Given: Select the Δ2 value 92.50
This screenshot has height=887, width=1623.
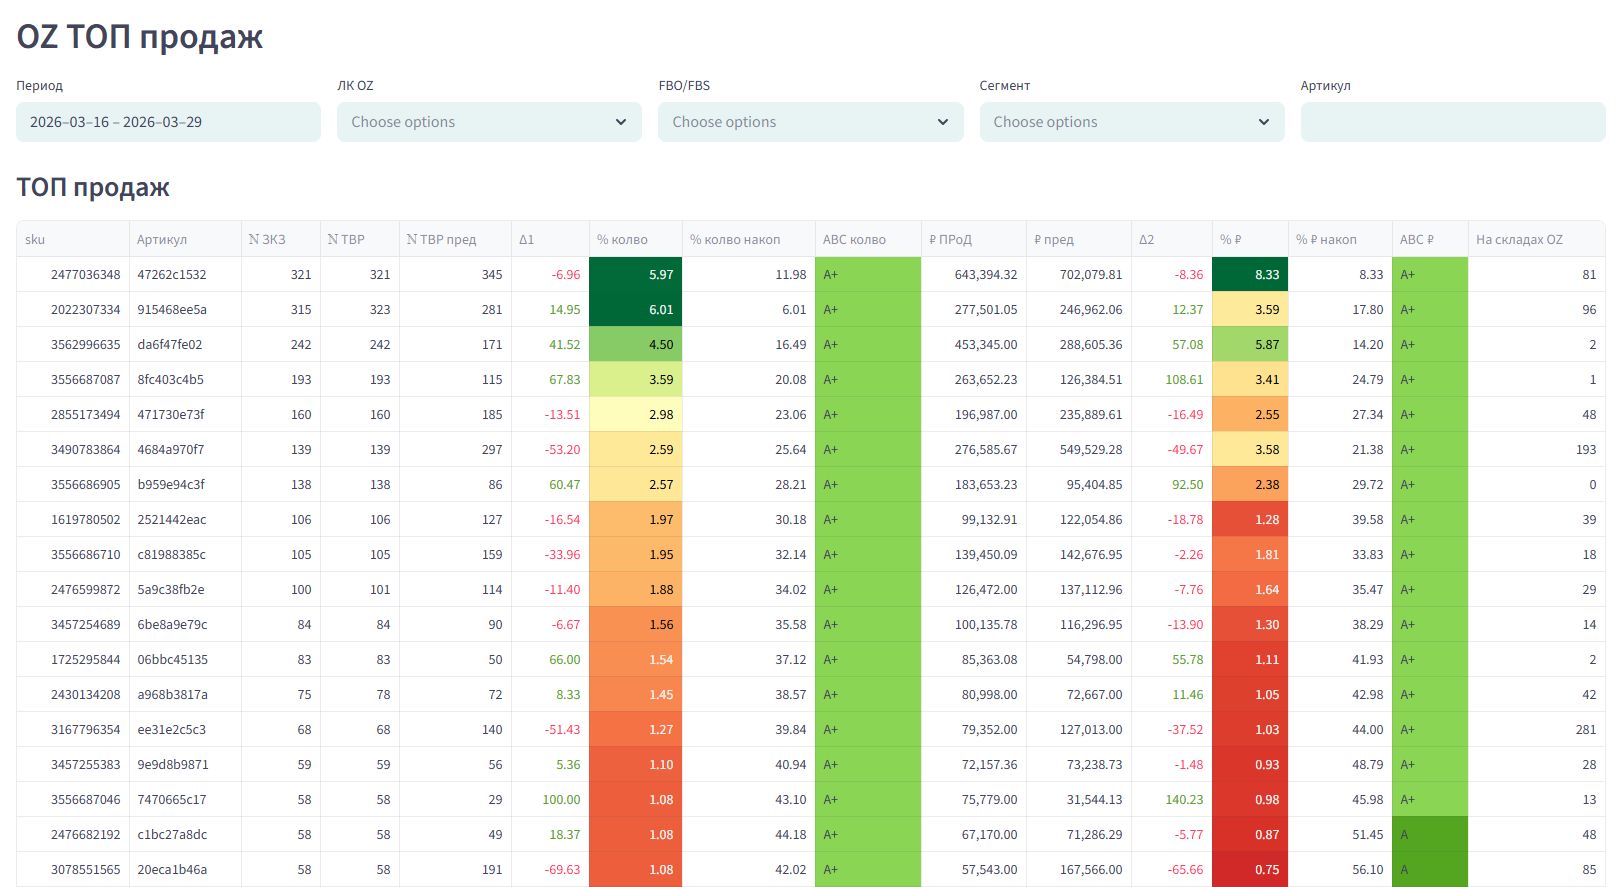Looking at the screenshot, I should click(x=1171, y=484).
